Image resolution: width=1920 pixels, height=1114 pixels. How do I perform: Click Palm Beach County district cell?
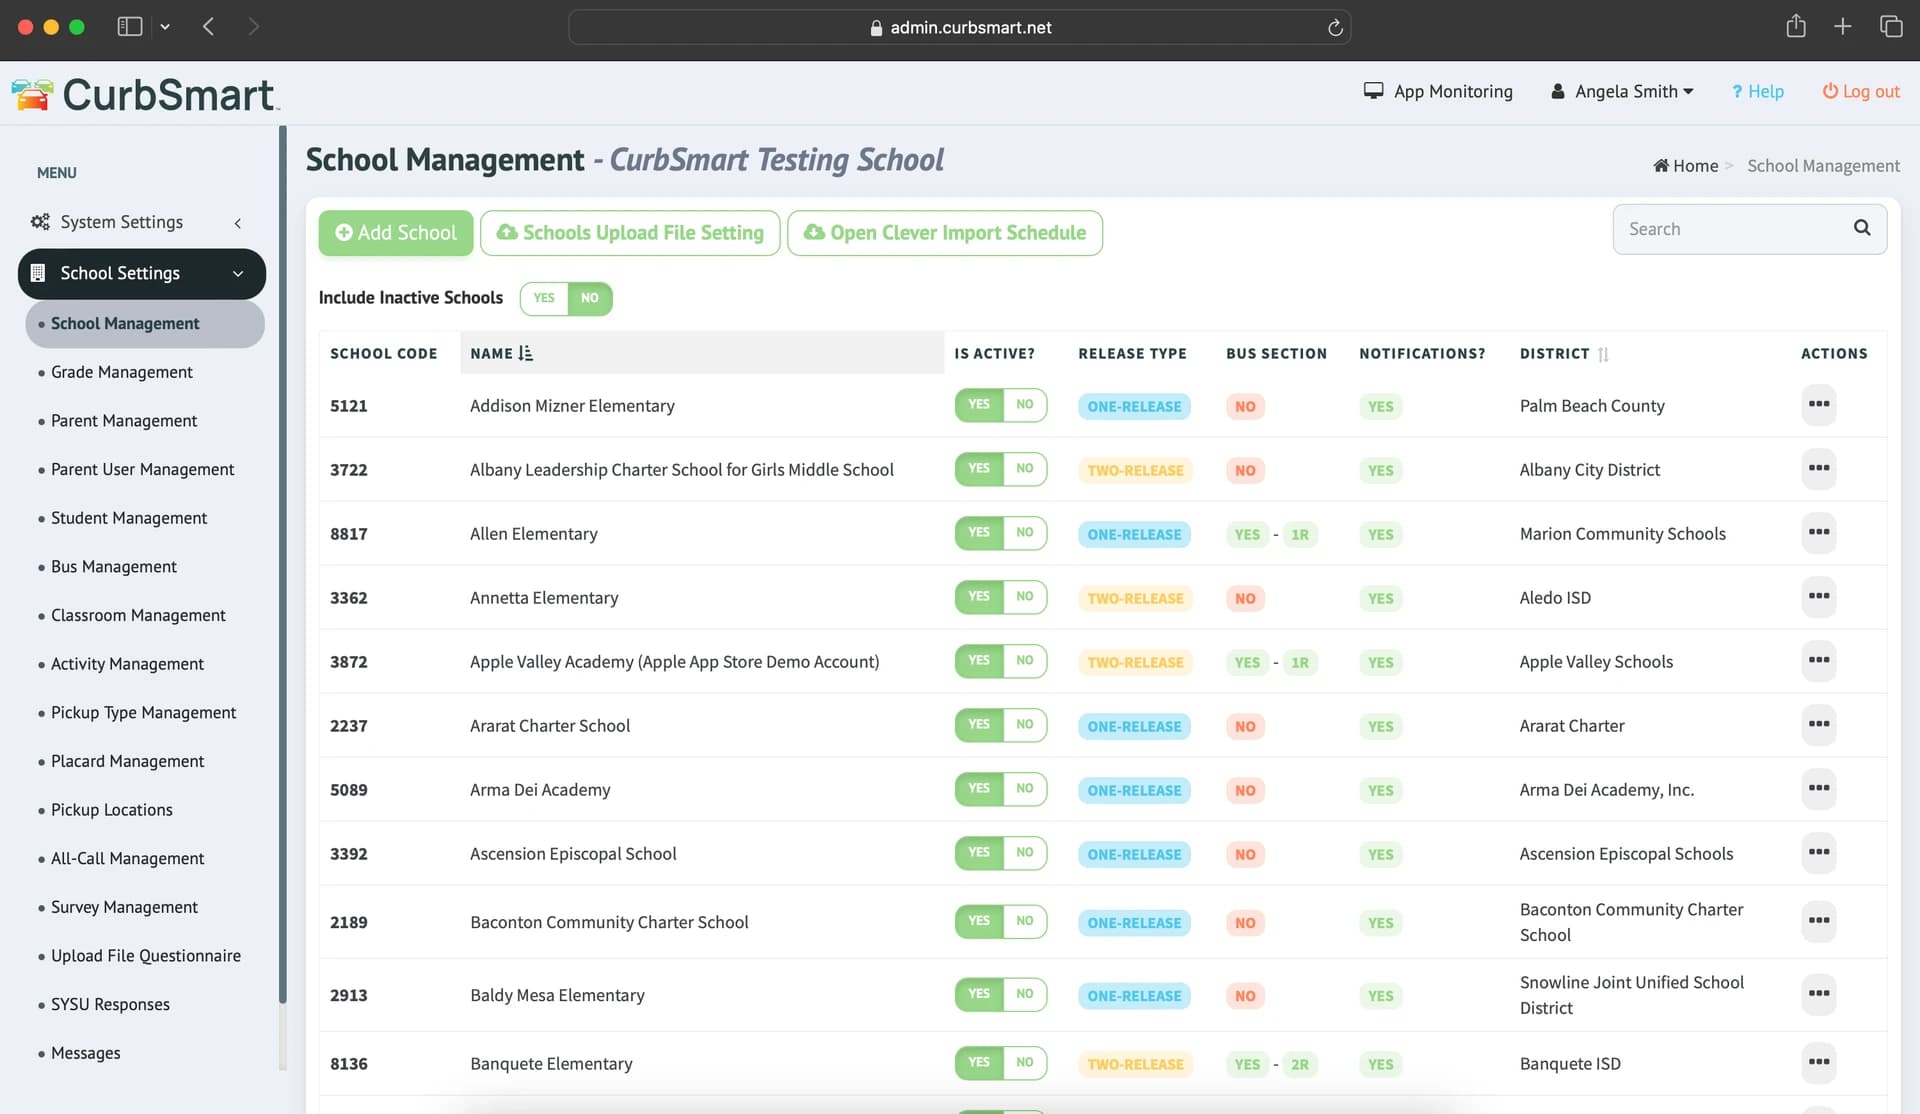(1592, 406)
